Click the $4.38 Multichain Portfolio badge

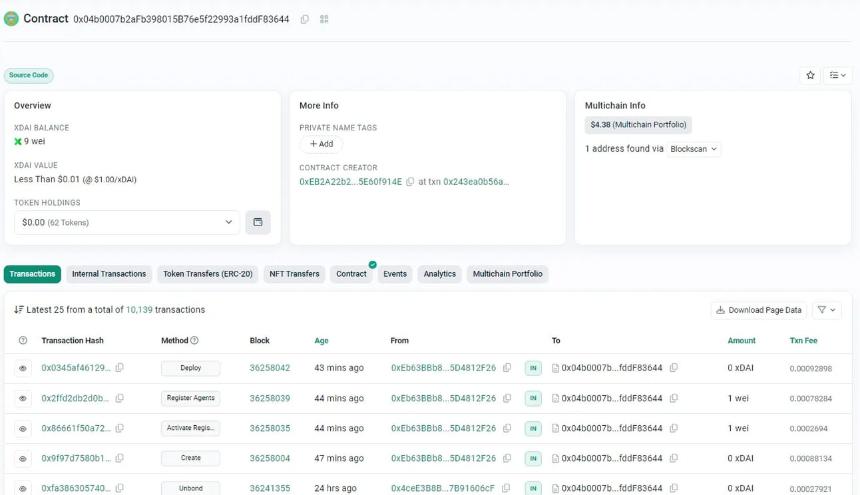tap(638, 124)
